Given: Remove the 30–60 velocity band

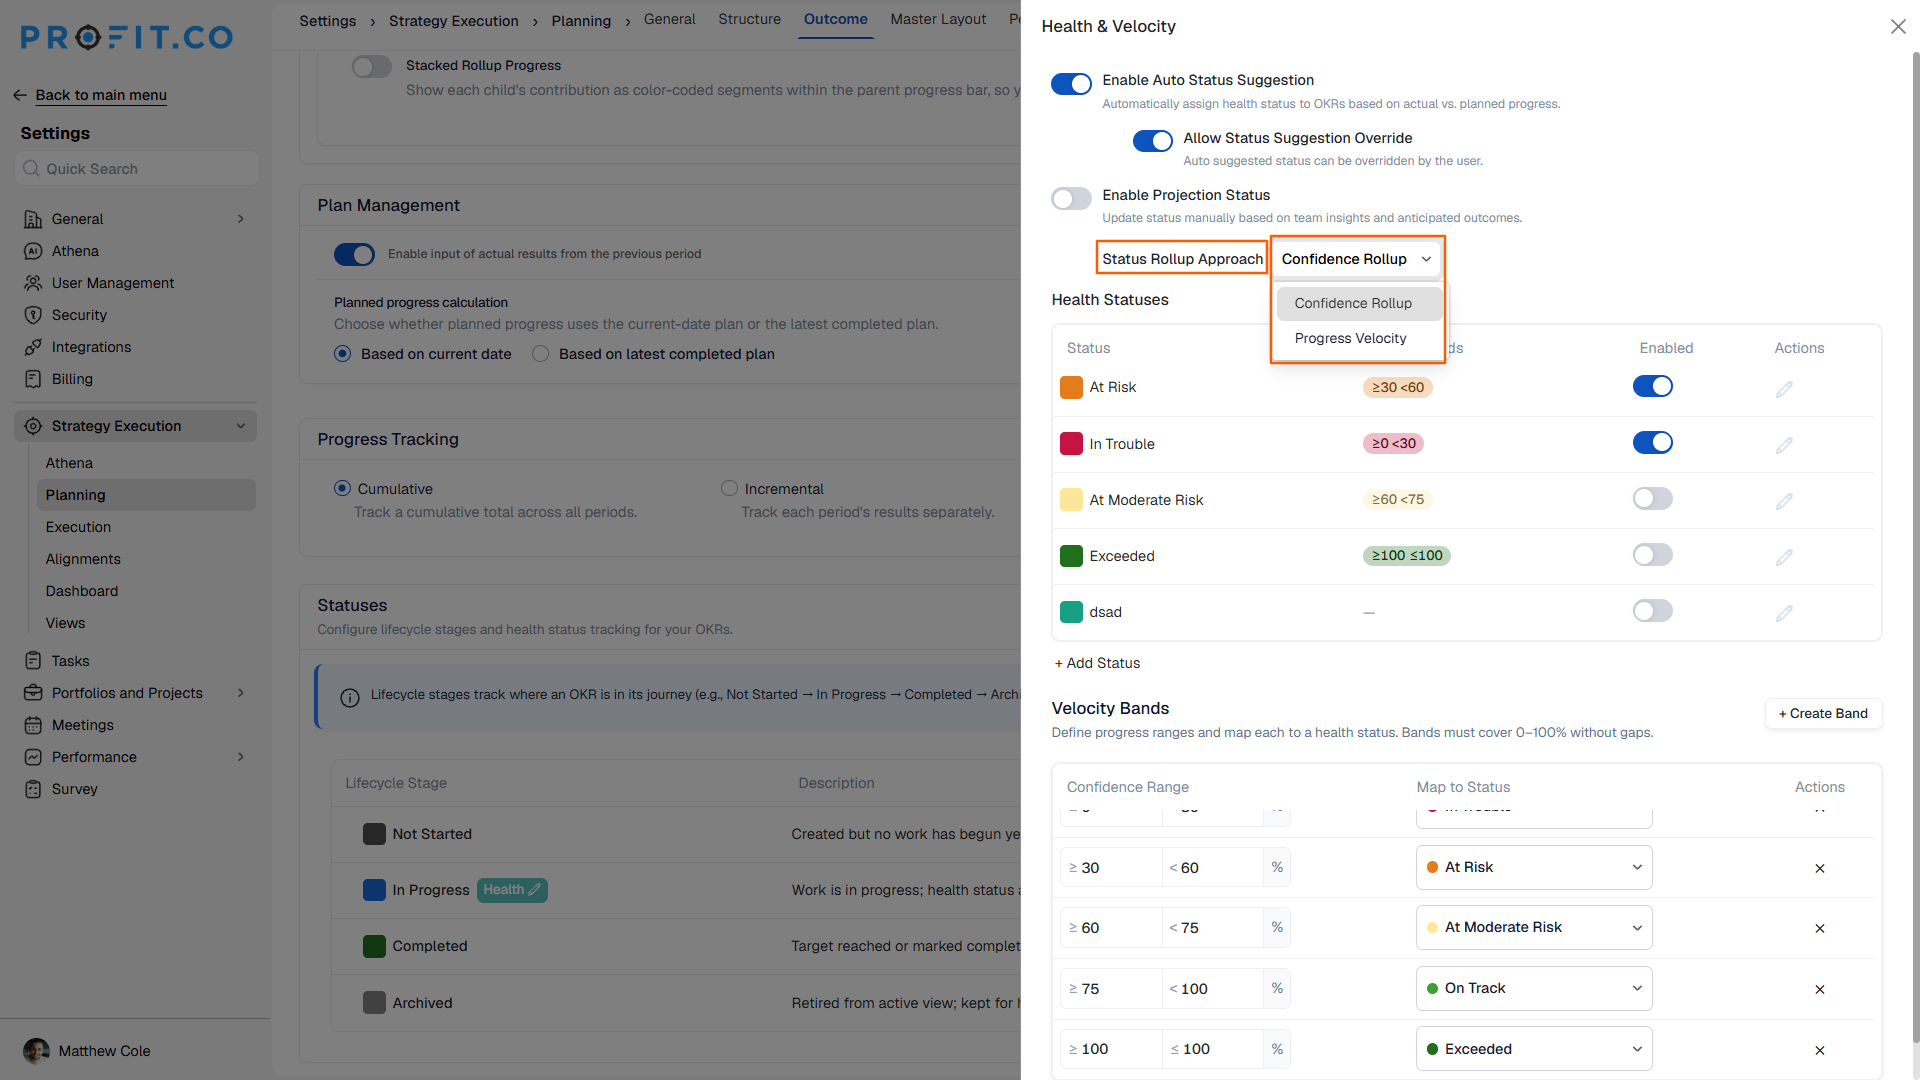Looking at the screenshot, I should coord(1820,868).
